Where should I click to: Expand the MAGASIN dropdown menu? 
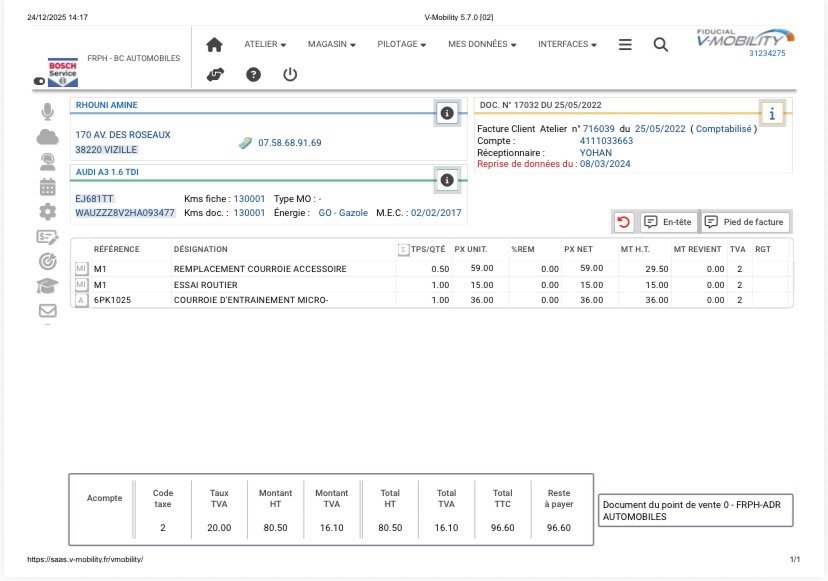coord(331,45)
